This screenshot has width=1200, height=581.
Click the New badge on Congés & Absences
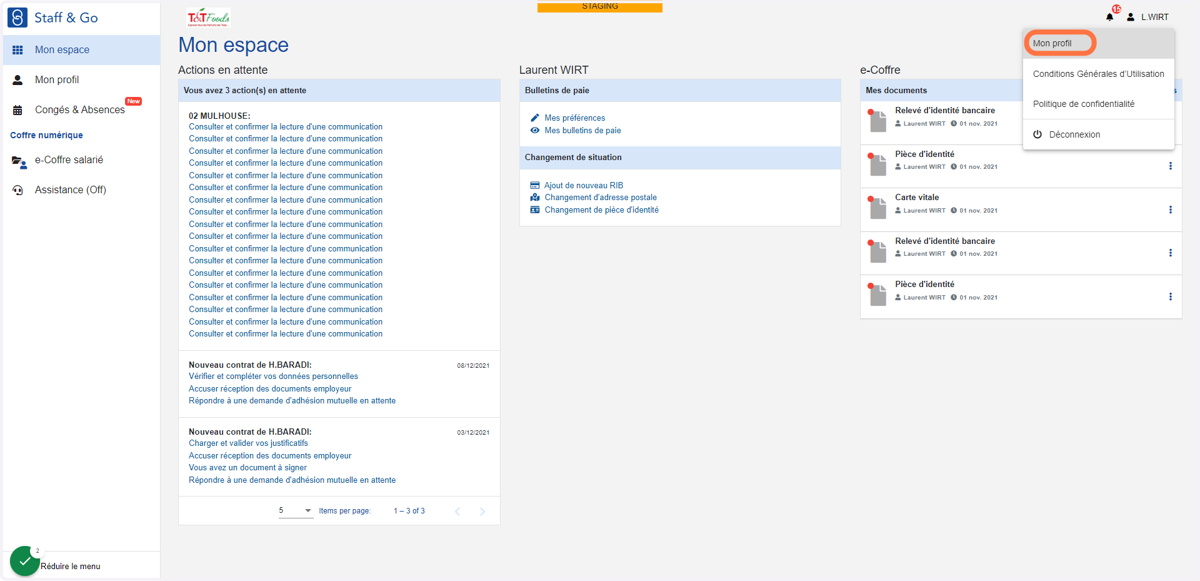[133, 101]
